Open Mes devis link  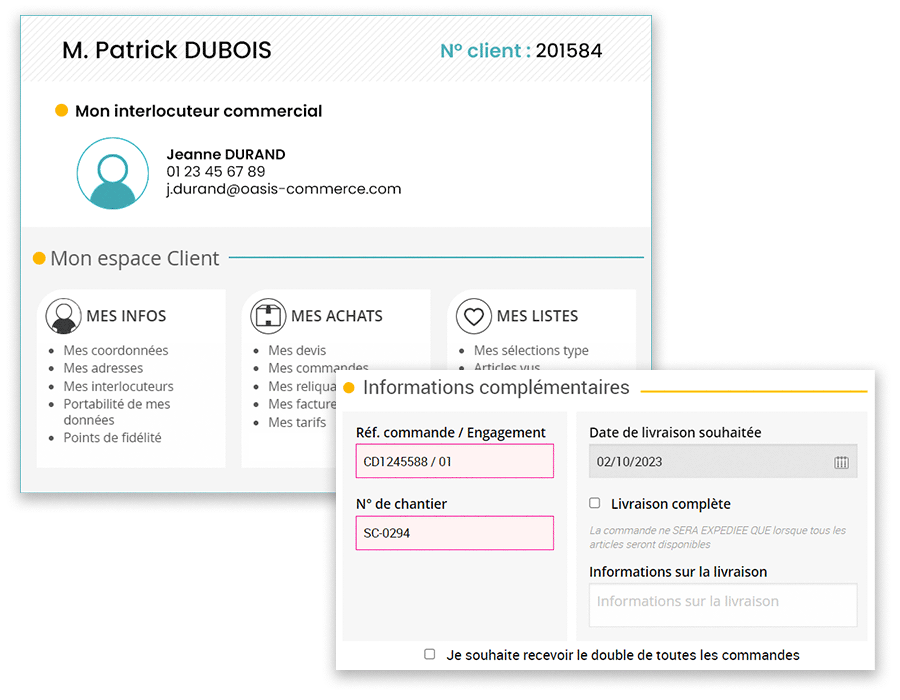pyautogui.click(x=297, y=350)
